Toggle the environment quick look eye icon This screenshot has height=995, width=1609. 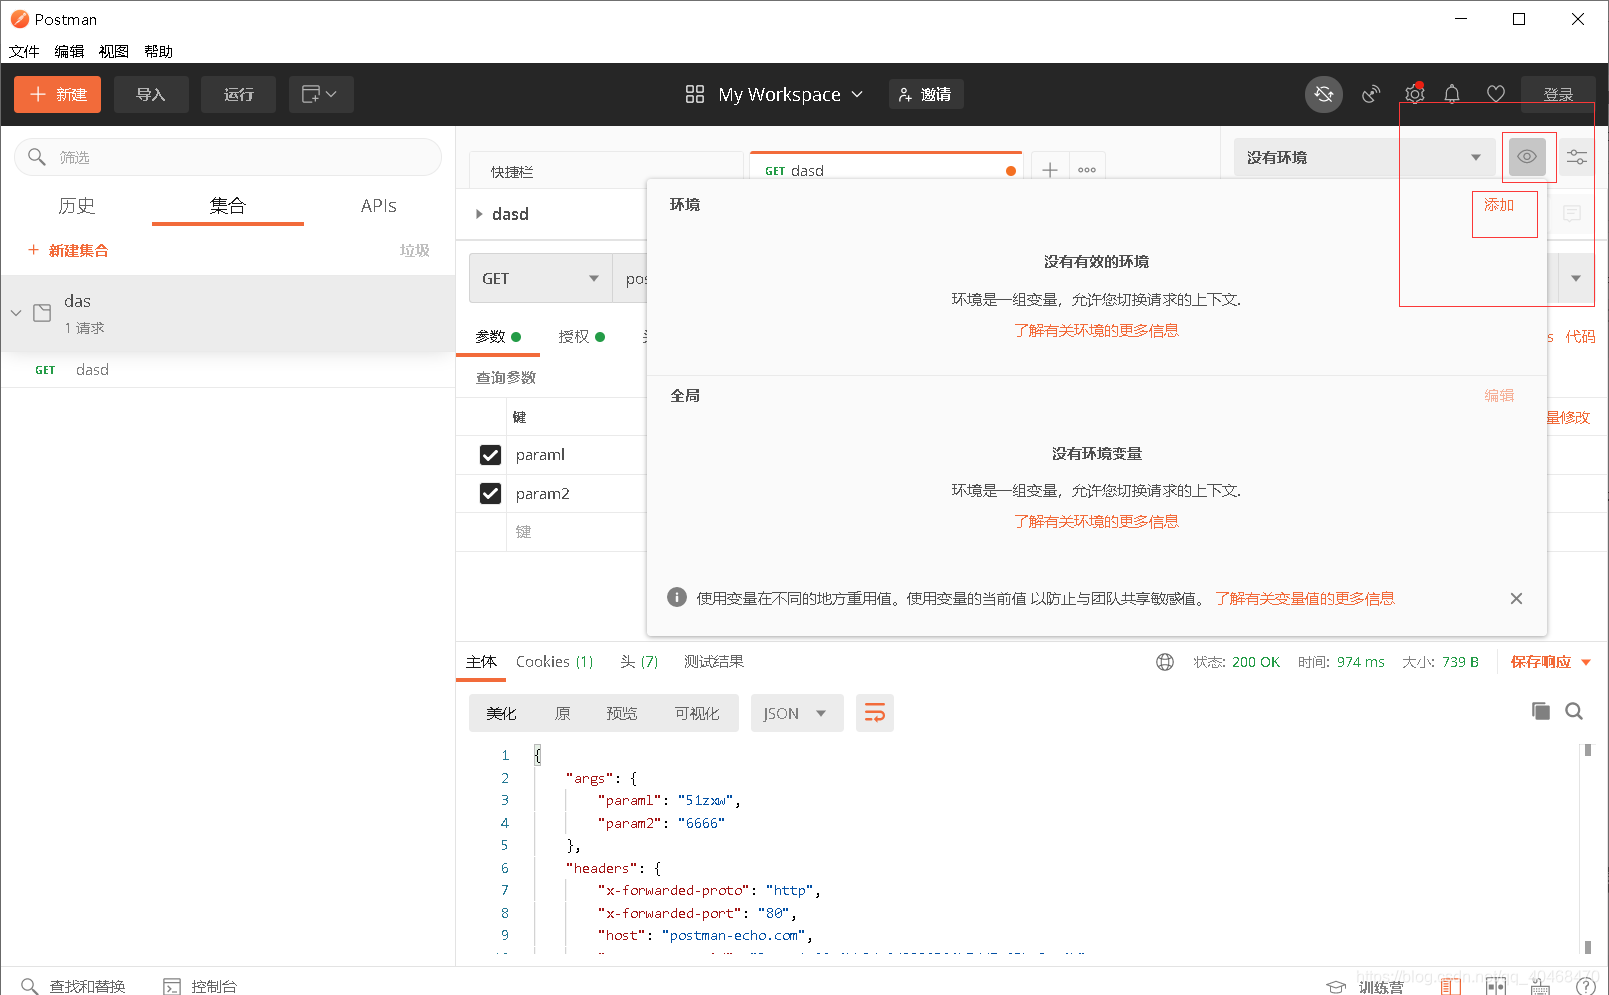coord(1527,157)
